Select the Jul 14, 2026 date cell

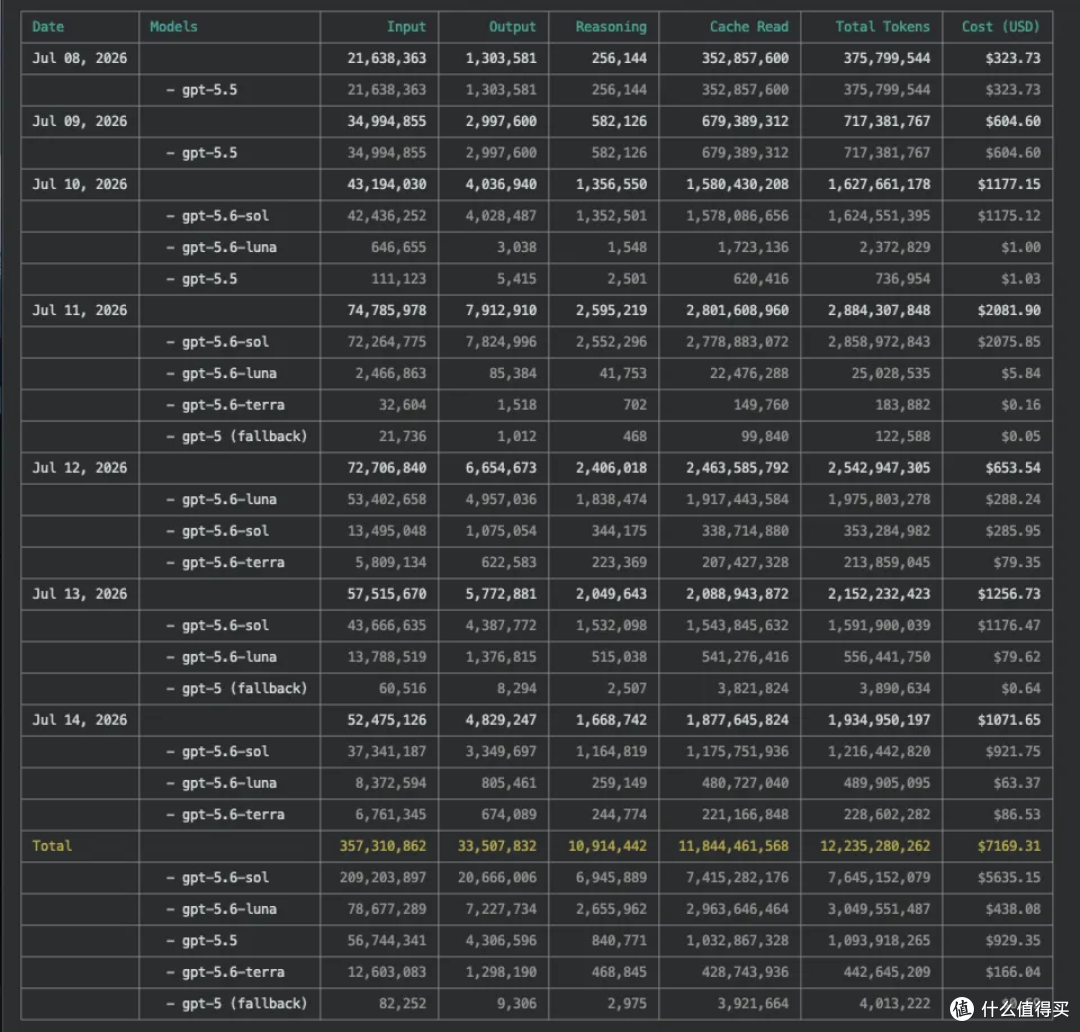pyautogui.click(x=79, y=720)
